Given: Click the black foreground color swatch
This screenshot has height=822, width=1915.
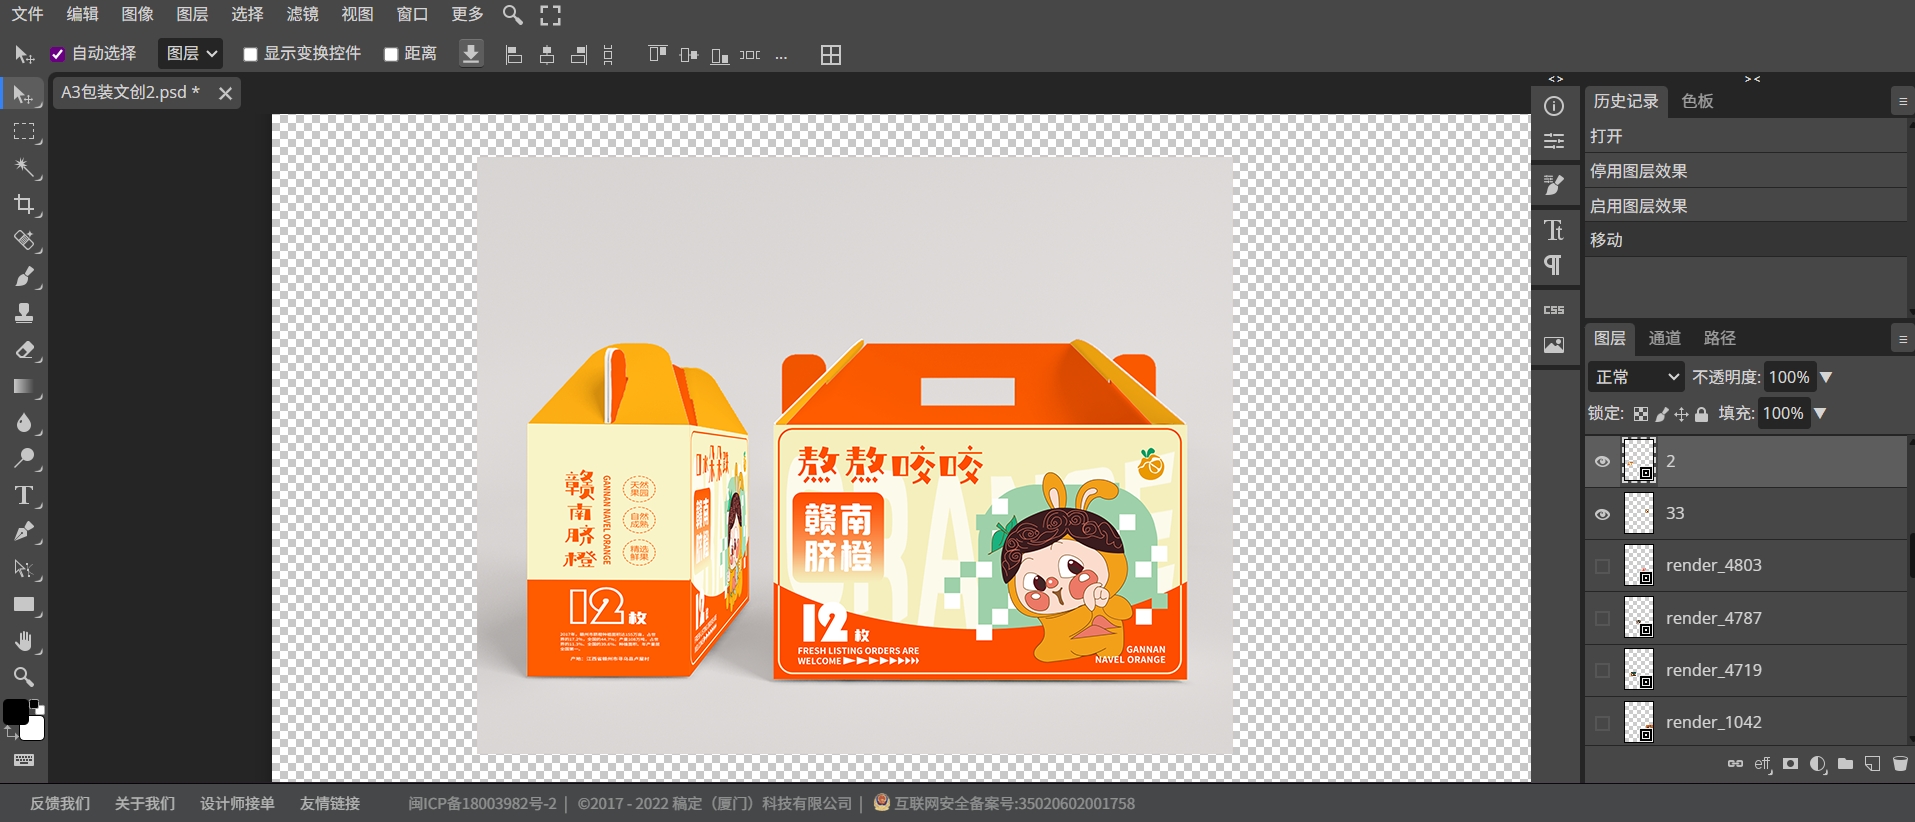Looking at the screenshot, I should [x=15, y=711].
